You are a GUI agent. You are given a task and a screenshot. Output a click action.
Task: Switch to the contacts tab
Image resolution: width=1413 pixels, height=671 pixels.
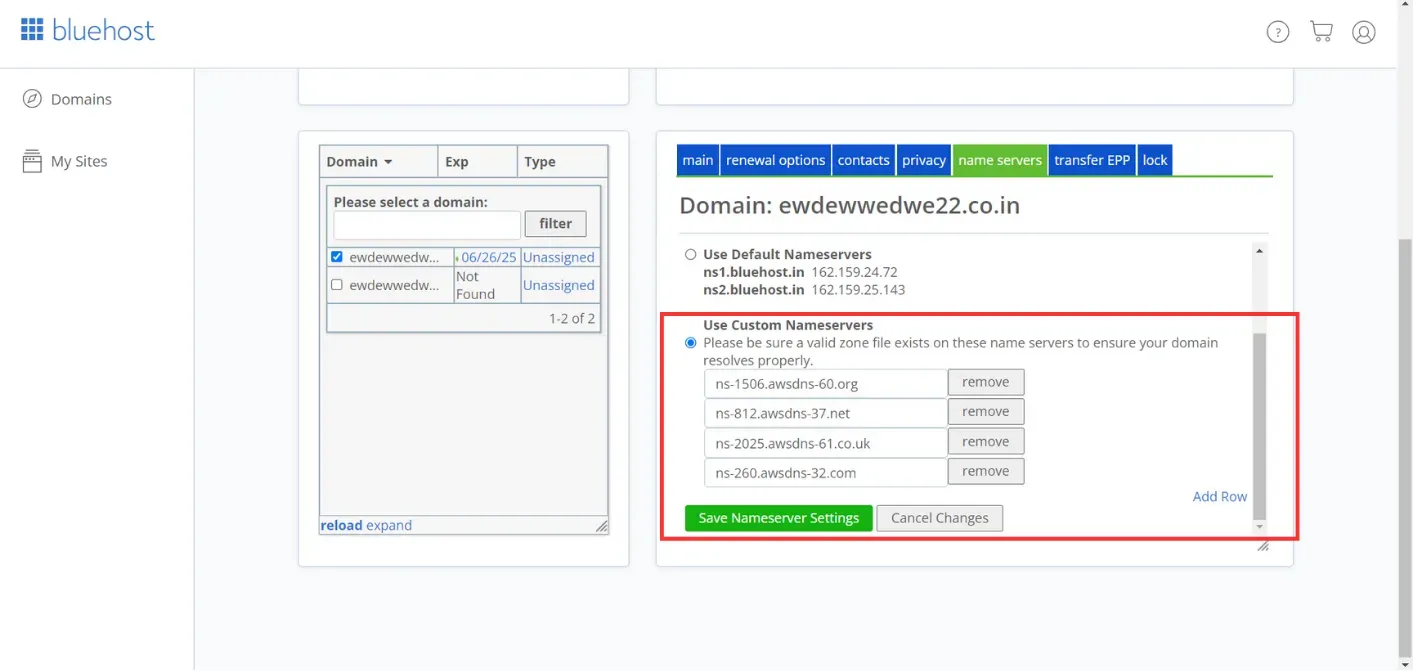pos(864,160)
